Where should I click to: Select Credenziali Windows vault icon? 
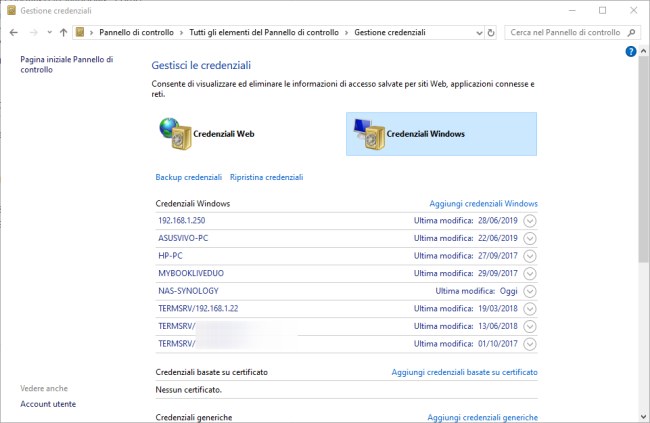point(369,134)
